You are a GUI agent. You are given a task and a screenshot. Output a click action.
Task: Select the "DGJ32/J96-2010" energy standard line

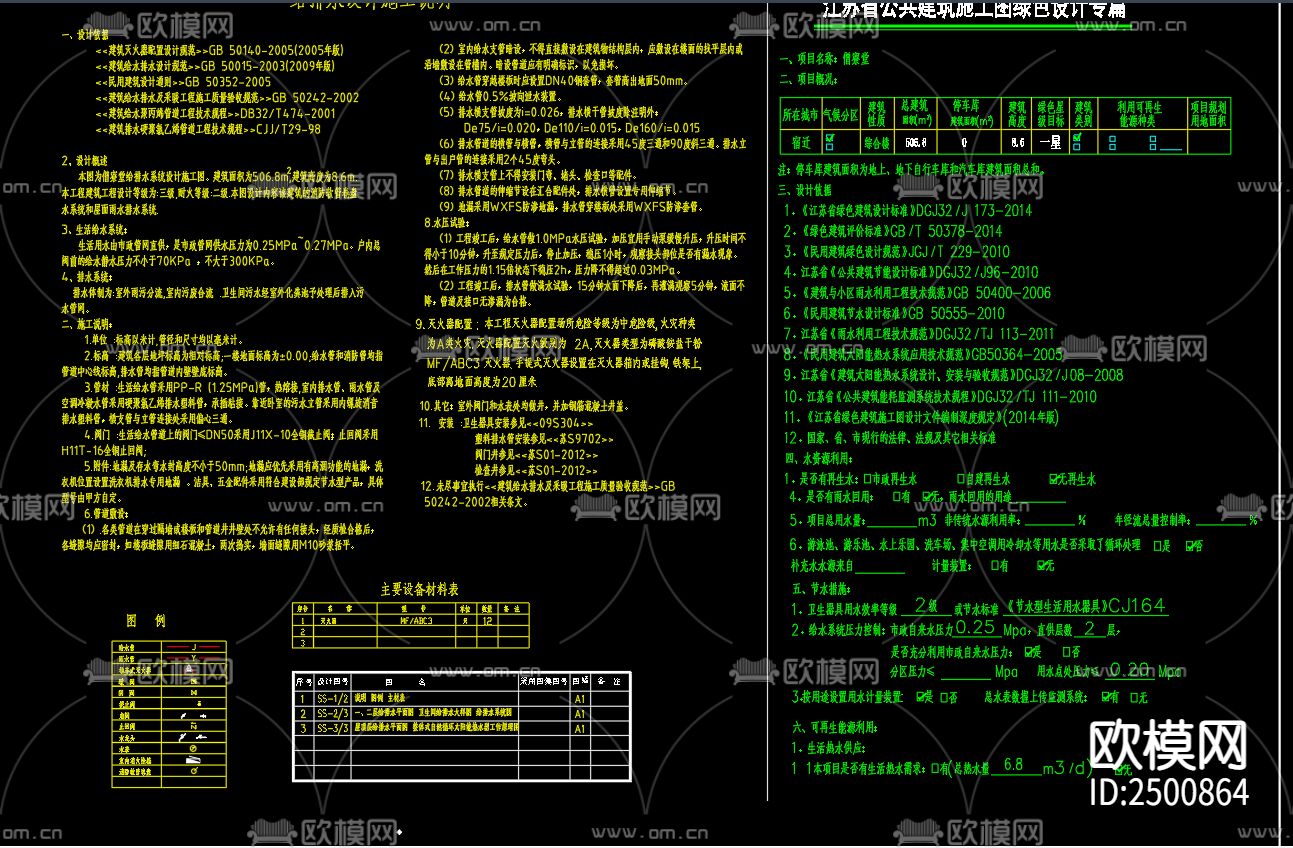[910, 272]
